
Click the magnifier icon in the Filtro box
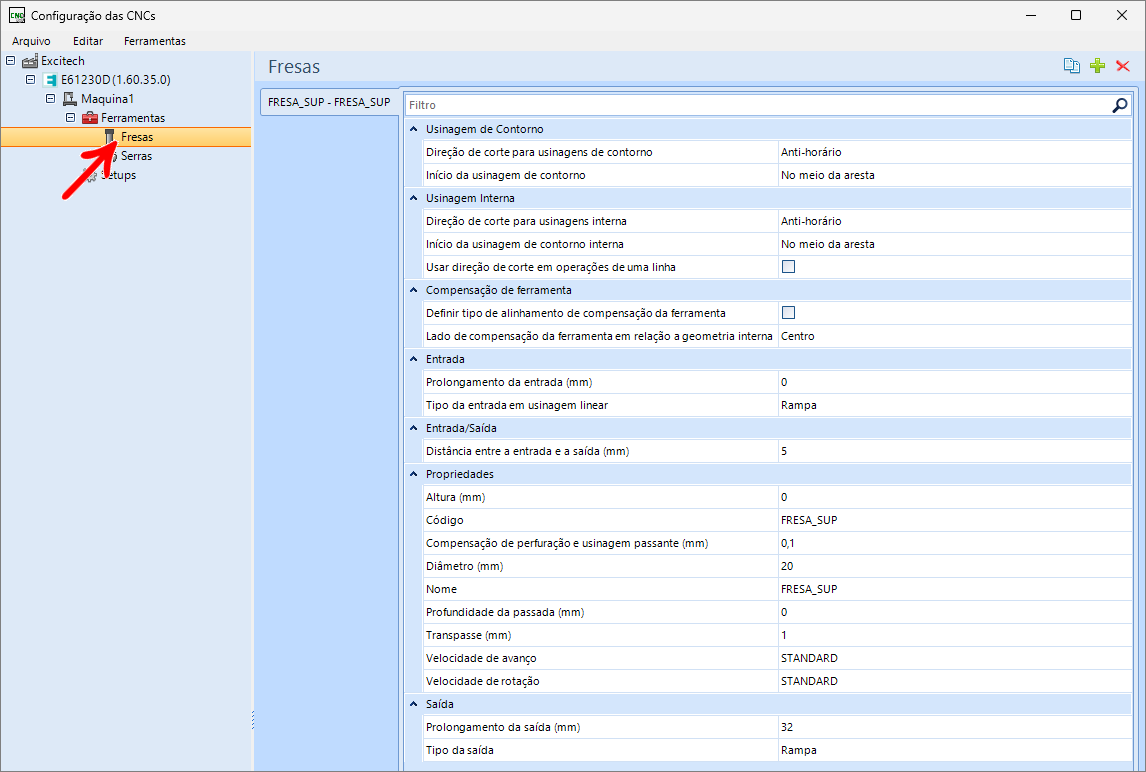1120,105
